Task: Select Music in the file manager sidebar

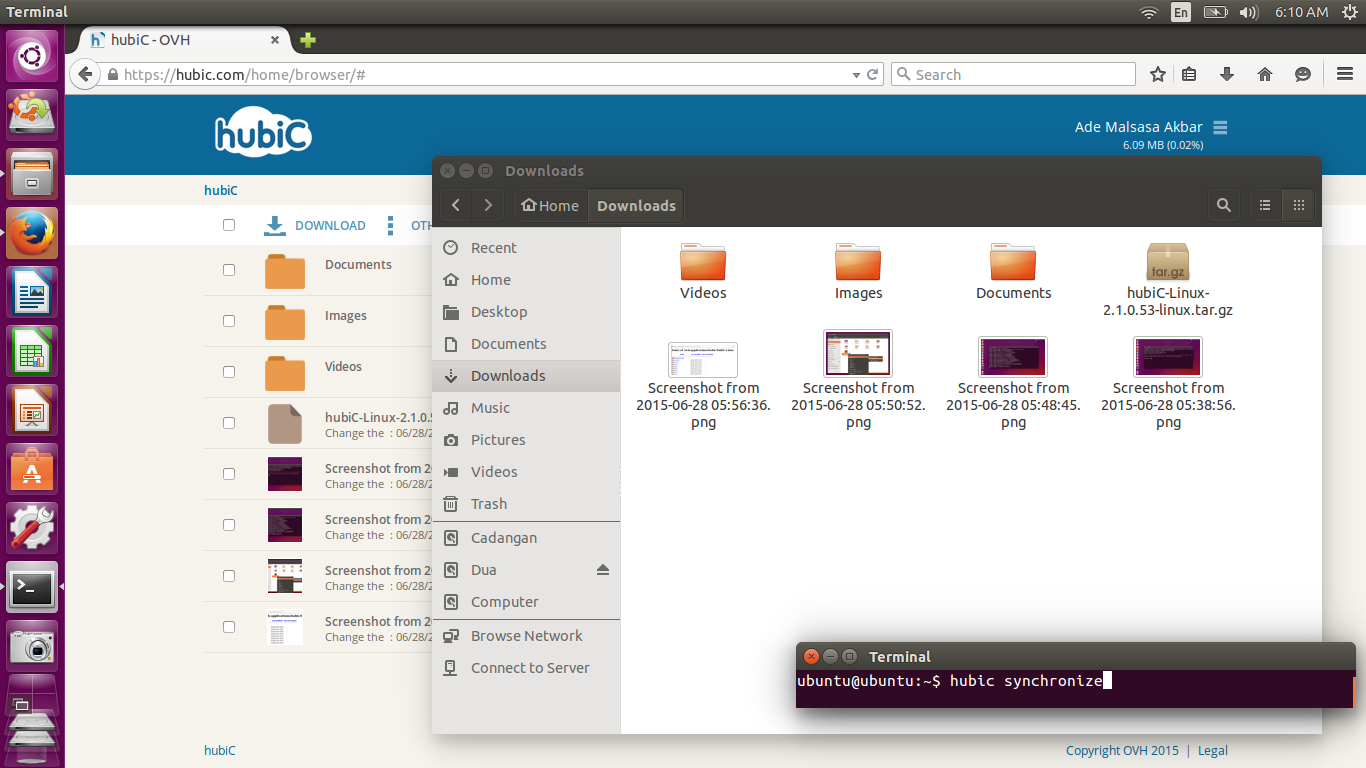Action: pos(490,408)
